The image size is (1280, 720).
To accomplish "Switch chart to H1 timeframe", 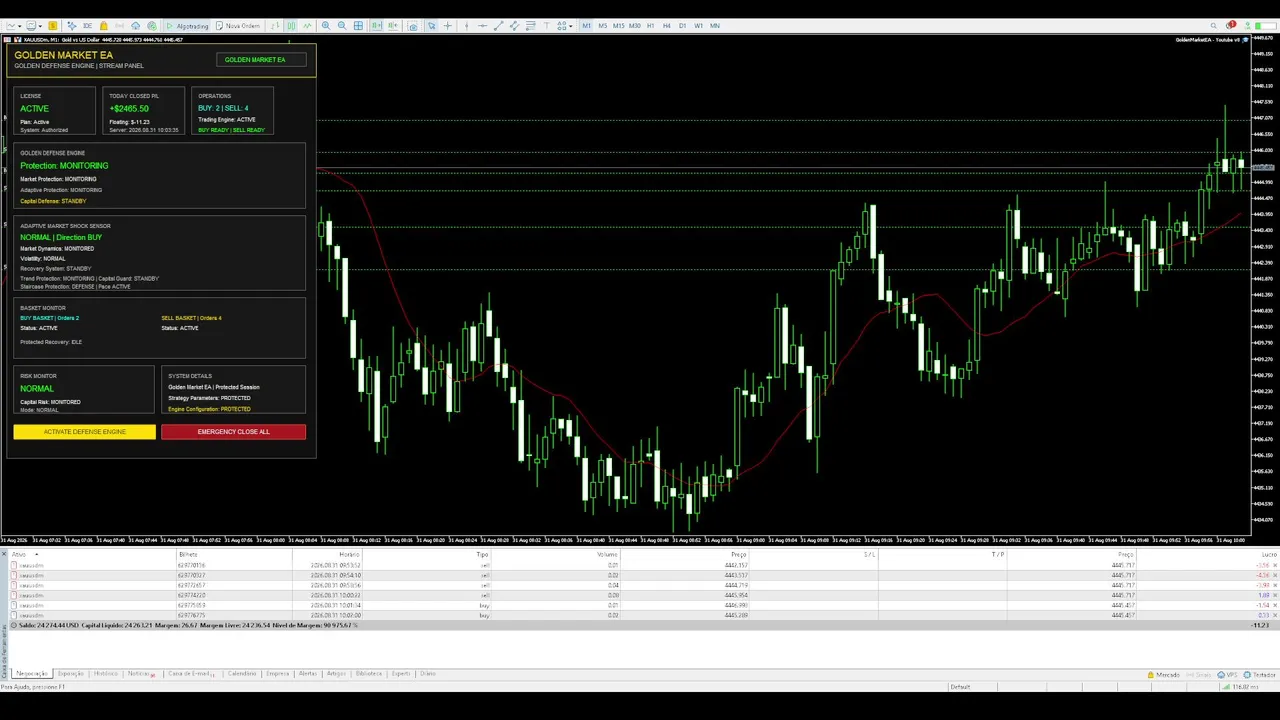I will click(x=651, y=26).
